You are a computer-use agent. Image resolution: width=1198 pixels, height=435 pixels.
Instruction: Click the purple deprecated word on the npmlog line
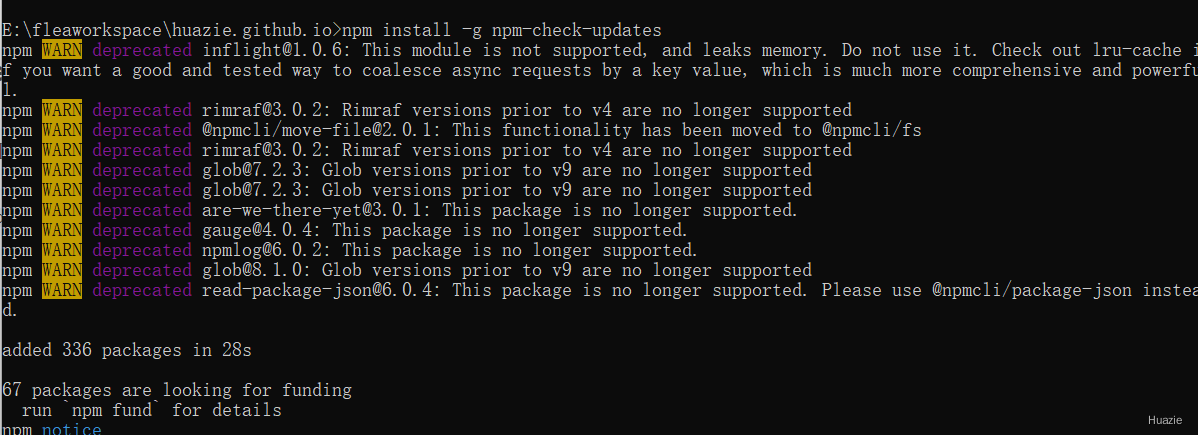pos(142,250)
